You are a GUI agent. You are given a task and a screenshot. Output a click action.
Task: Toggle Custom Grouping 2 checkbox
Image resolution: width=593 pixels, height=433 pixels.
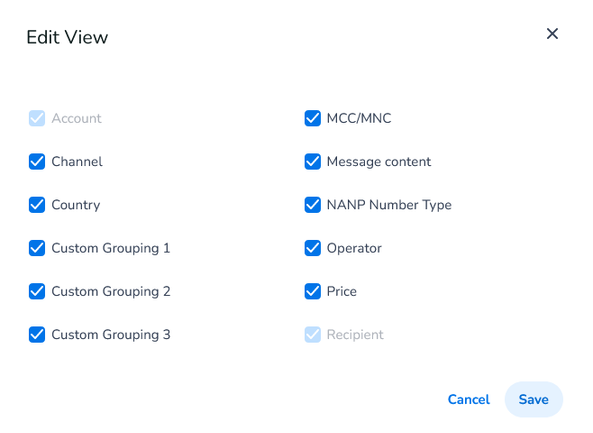coord(37,291)
